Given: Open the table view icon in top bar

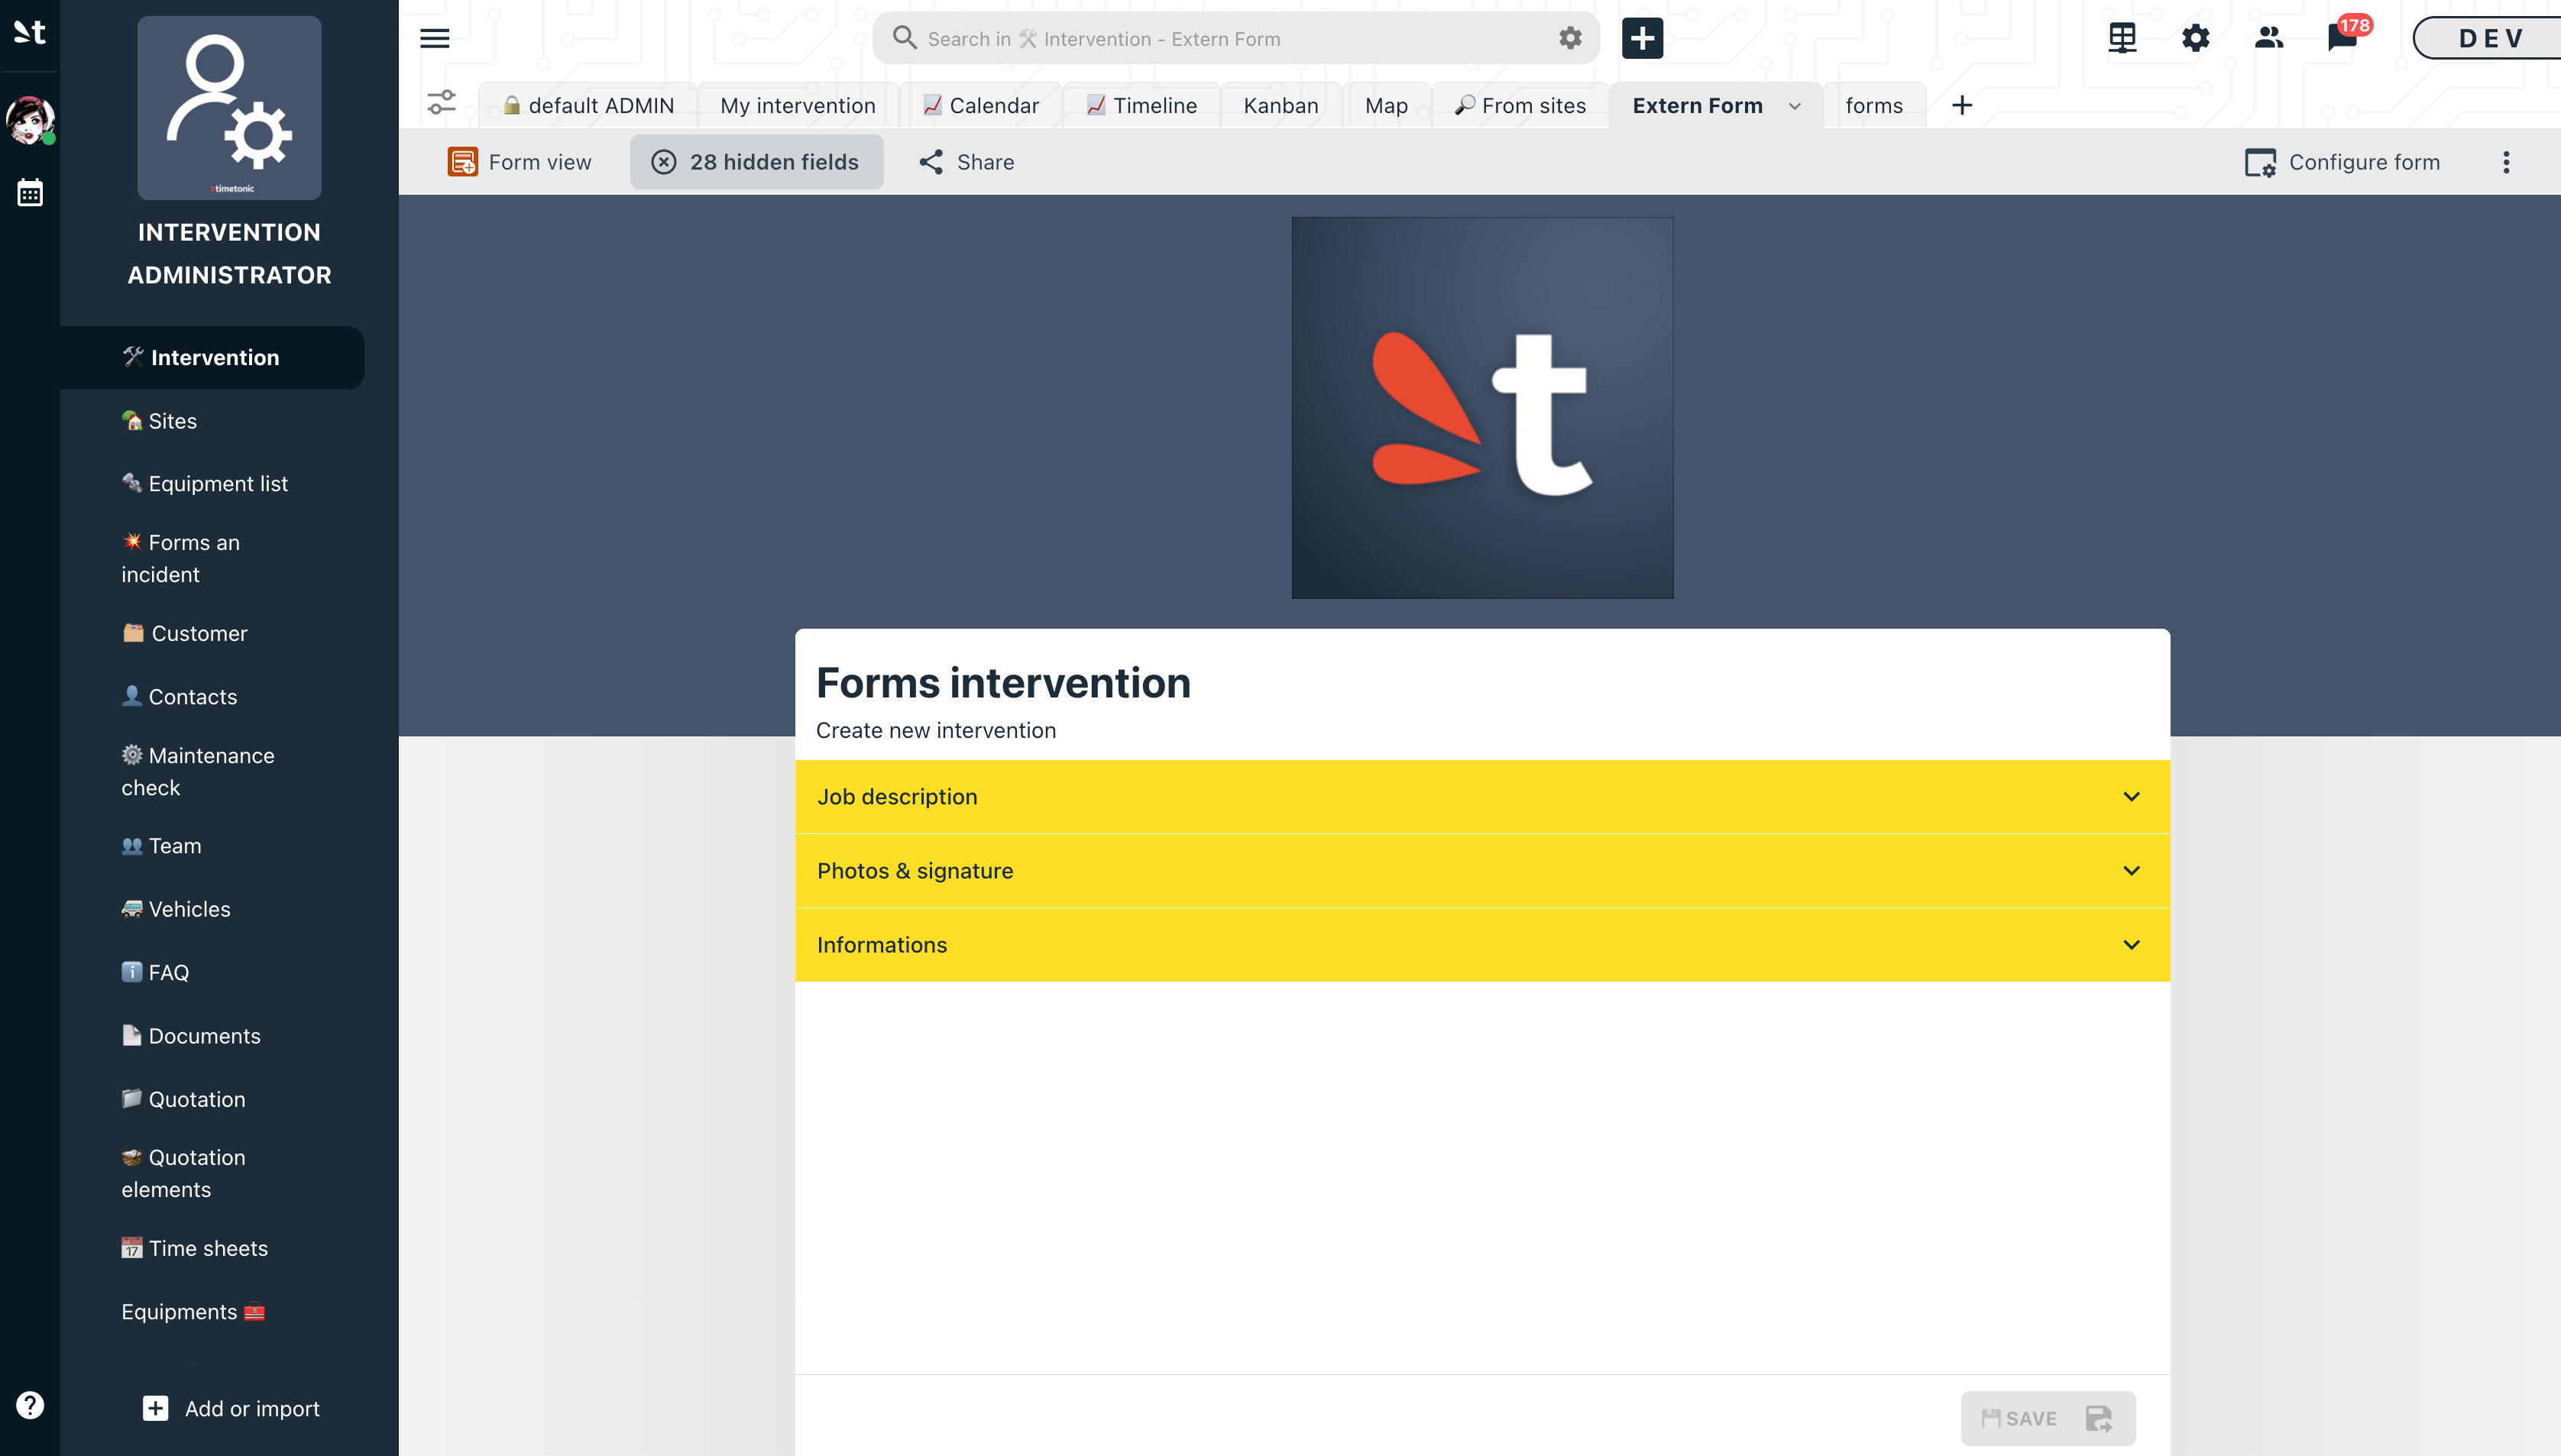Looking at the screenshot, I should (x=2121, y=37).
